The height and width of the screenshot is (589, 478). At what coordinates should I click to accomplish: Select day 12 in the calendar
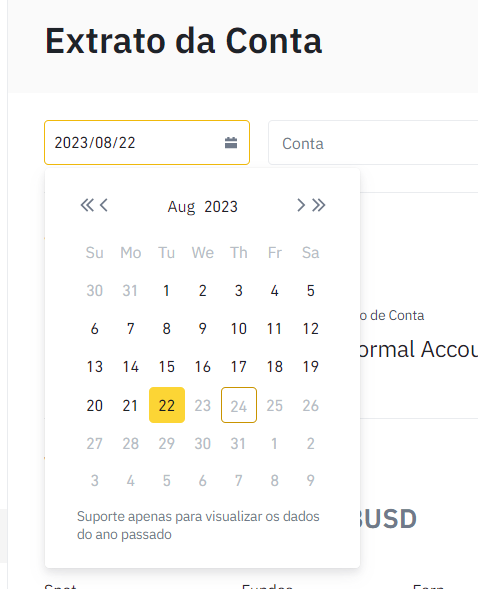point(311,329)
